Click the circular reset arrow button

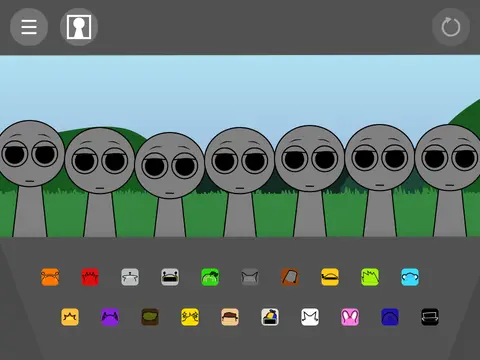(x=451, y=27)
